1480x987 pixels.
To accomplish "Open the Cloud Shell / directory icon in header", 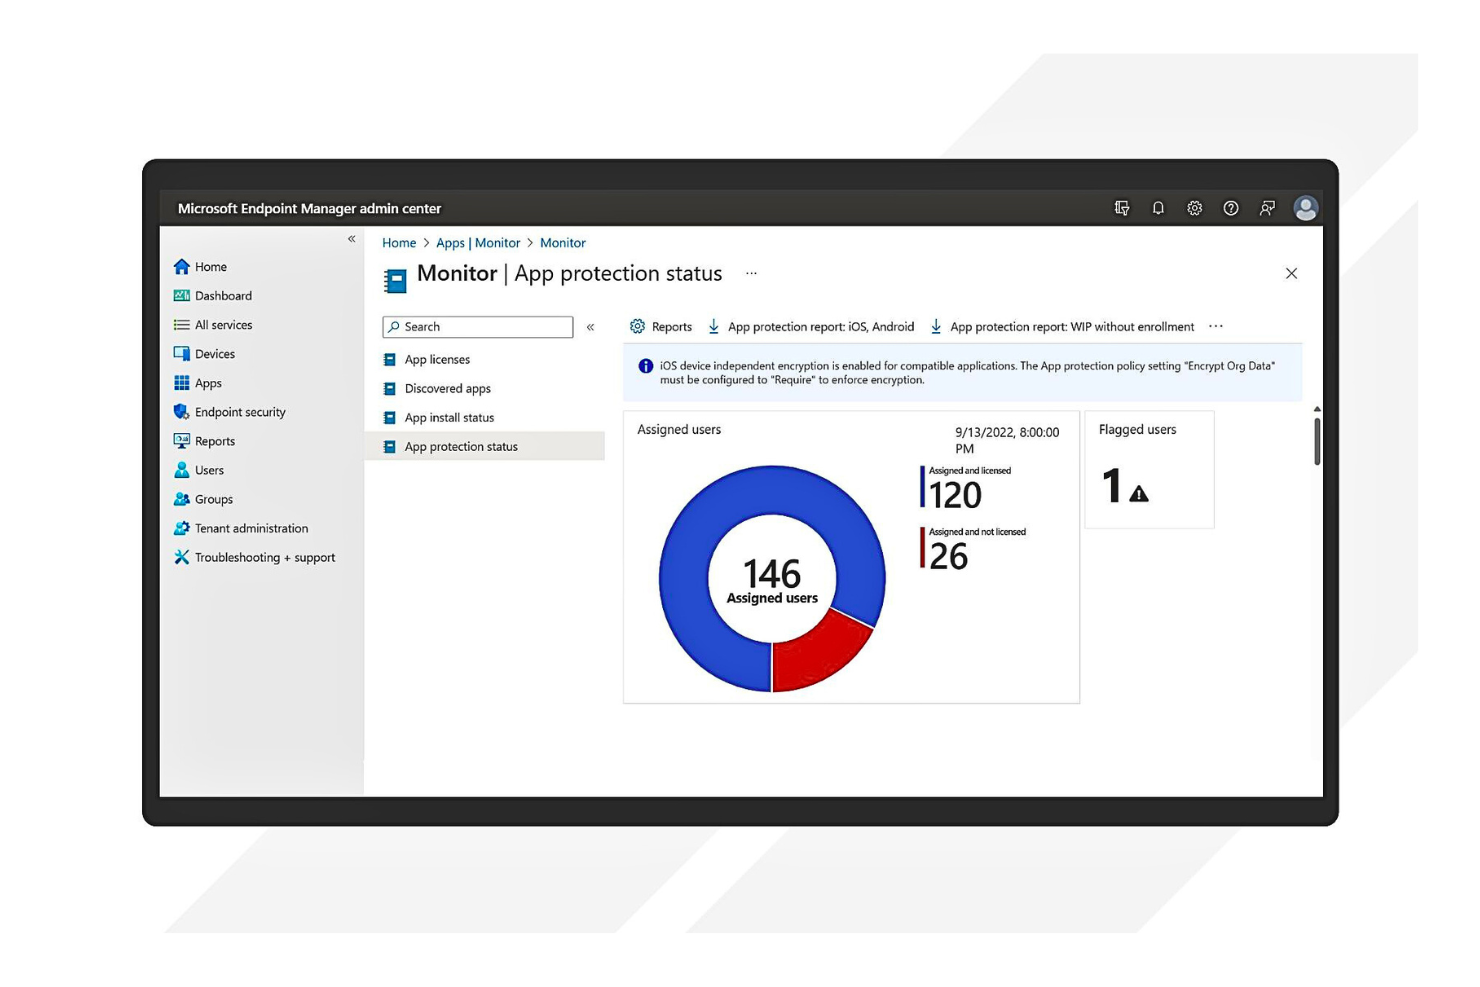I will (1122, 208).
